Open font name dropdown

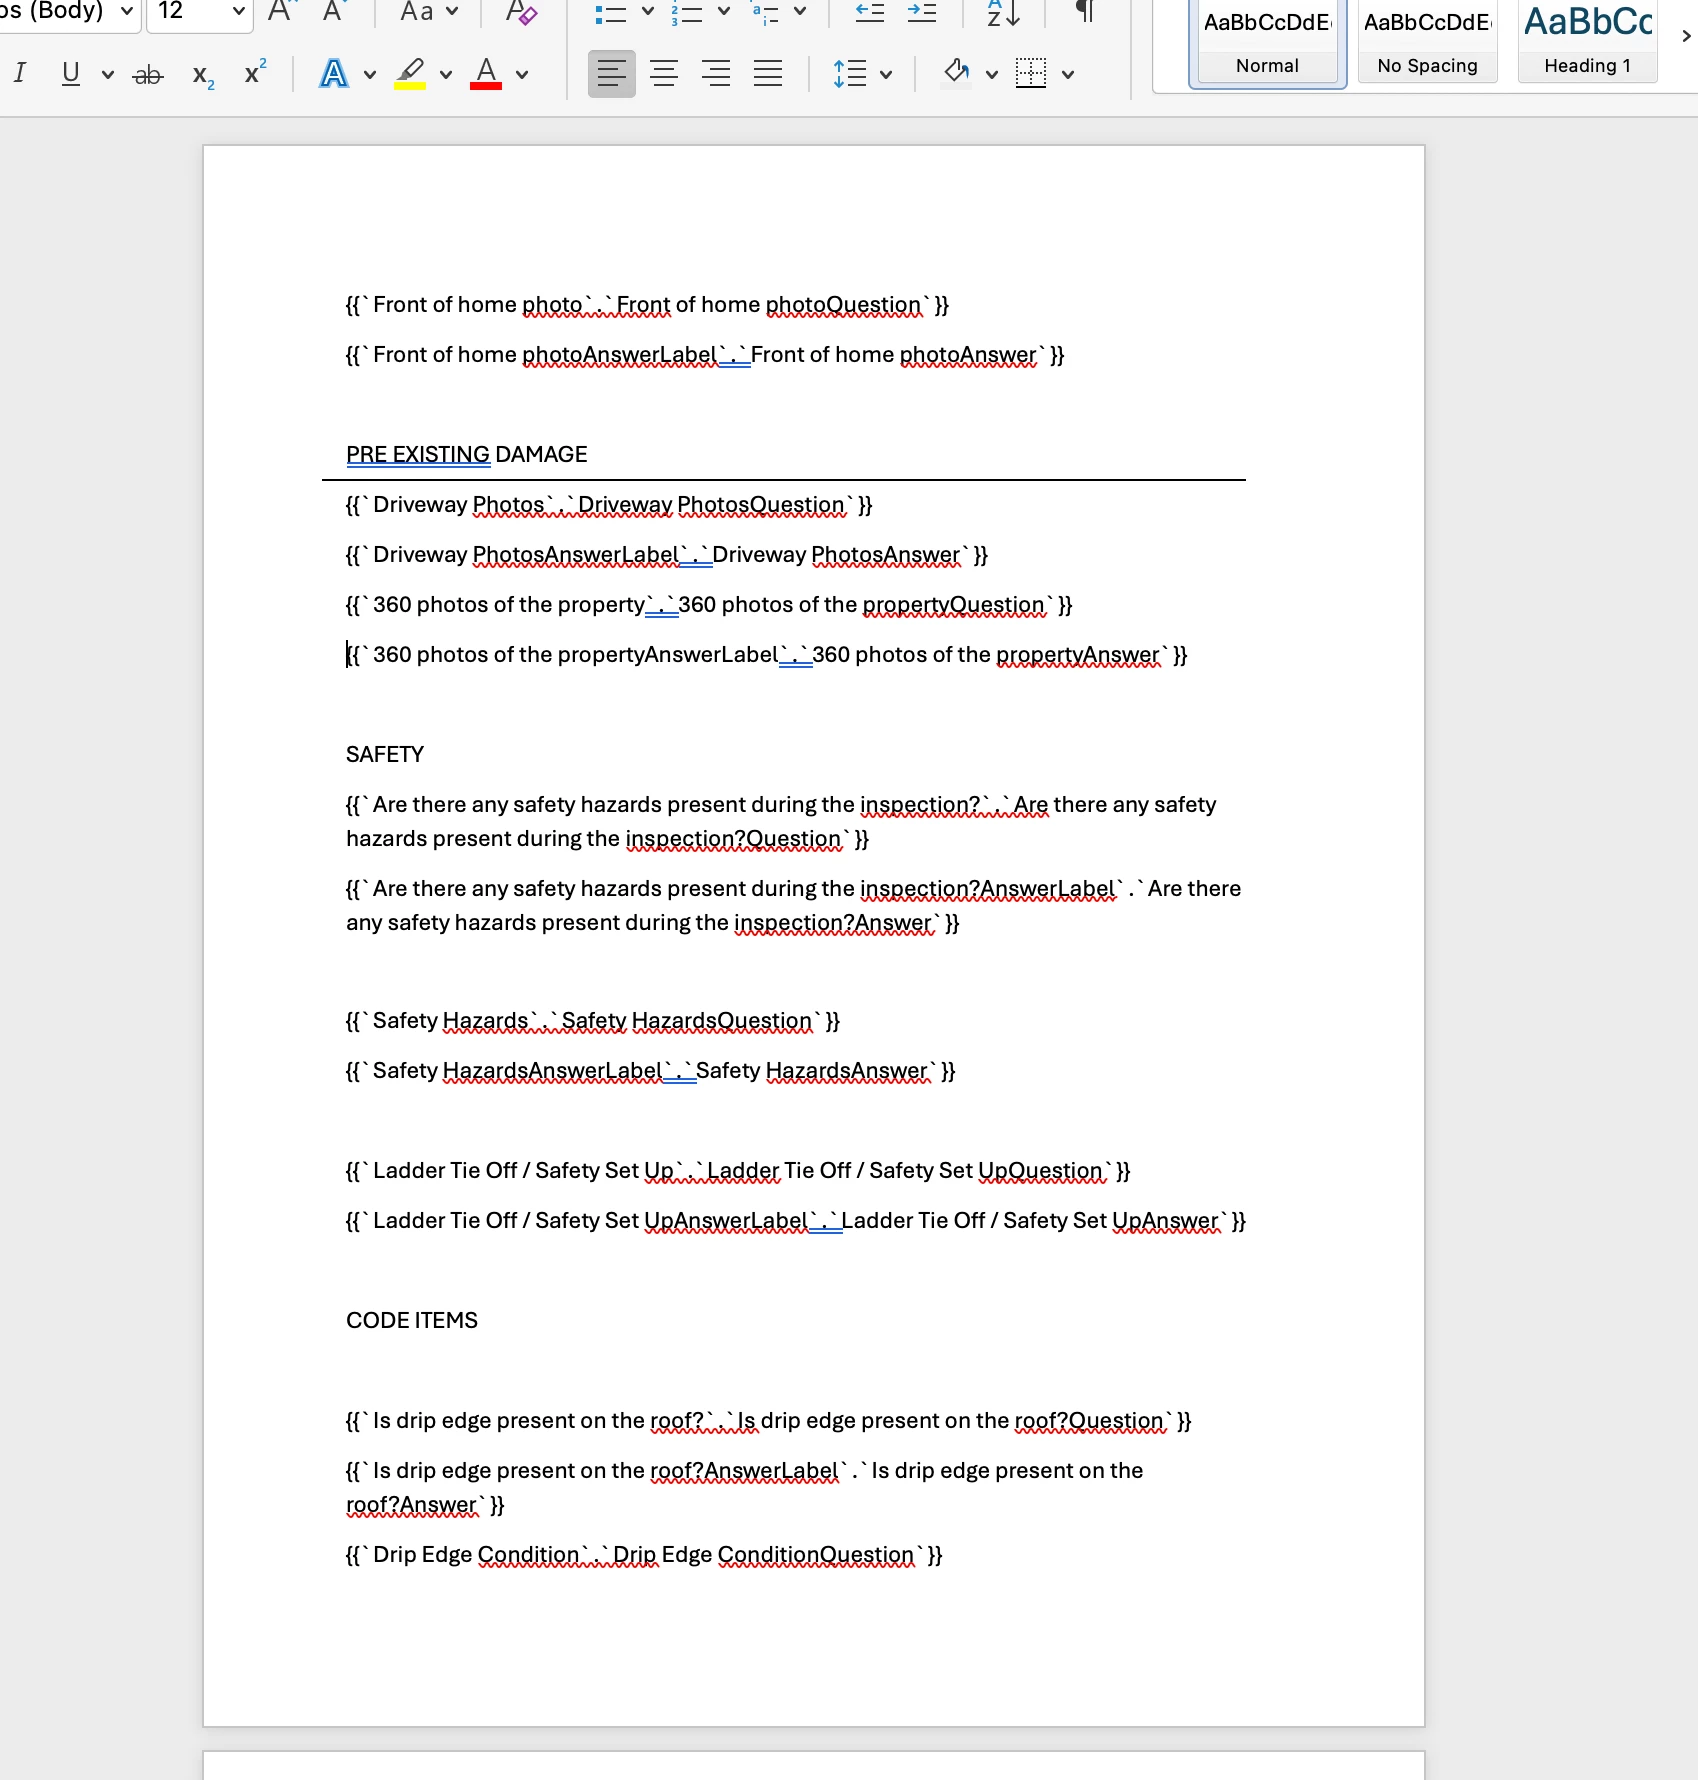tap(127, 12)
